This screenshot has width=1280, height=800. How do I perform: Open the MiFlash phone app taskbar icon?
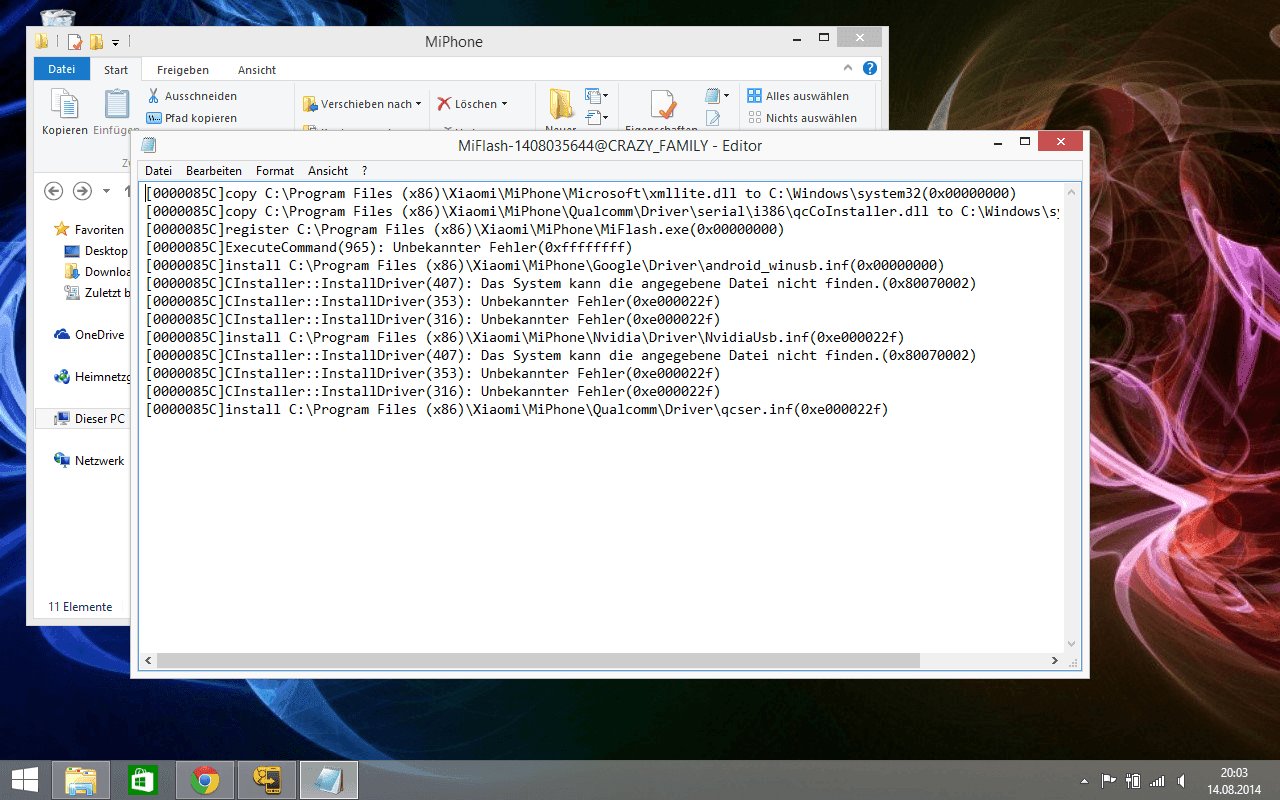click(267, 780)
